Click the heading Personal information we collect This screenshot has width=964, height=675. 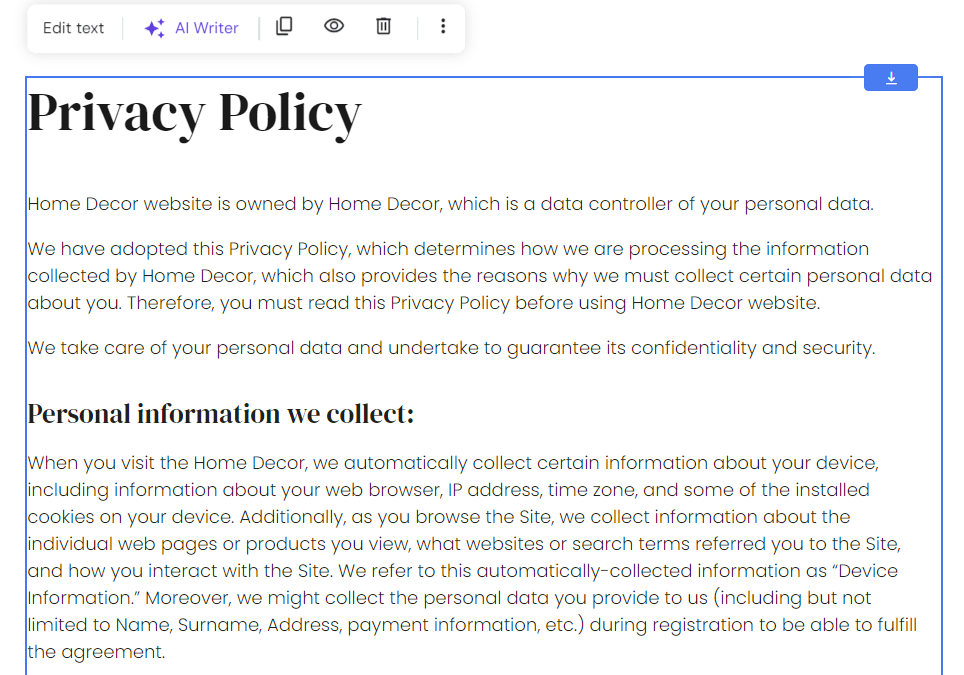pos(221,412)
